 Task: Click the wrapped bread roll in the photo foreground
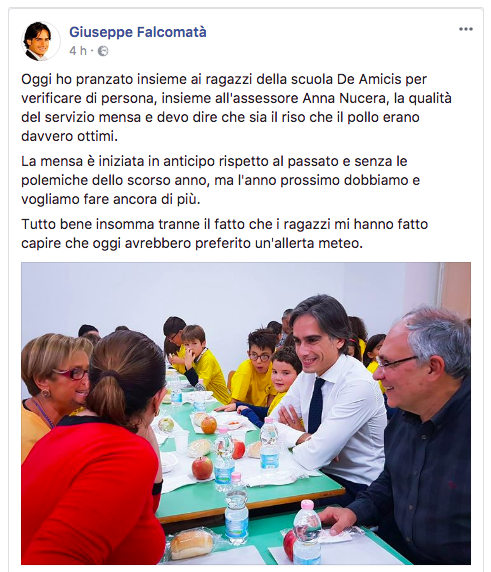(x=192, y=544)
